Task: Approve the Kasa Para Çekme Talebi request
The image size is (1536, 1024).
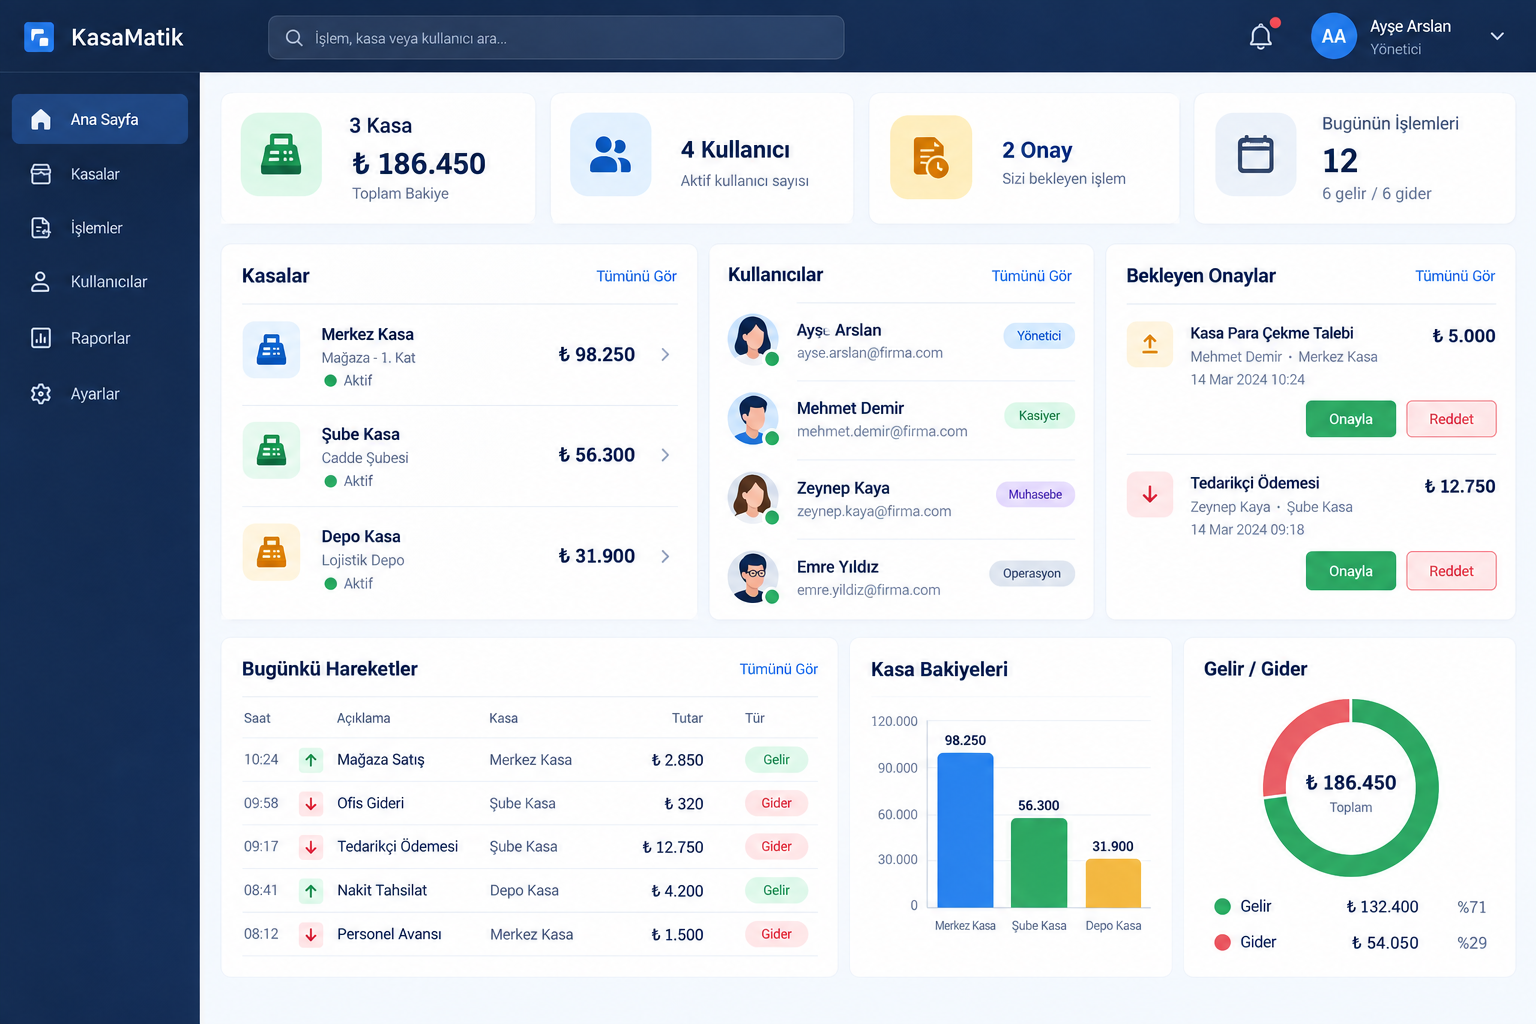Action: 1351,419
